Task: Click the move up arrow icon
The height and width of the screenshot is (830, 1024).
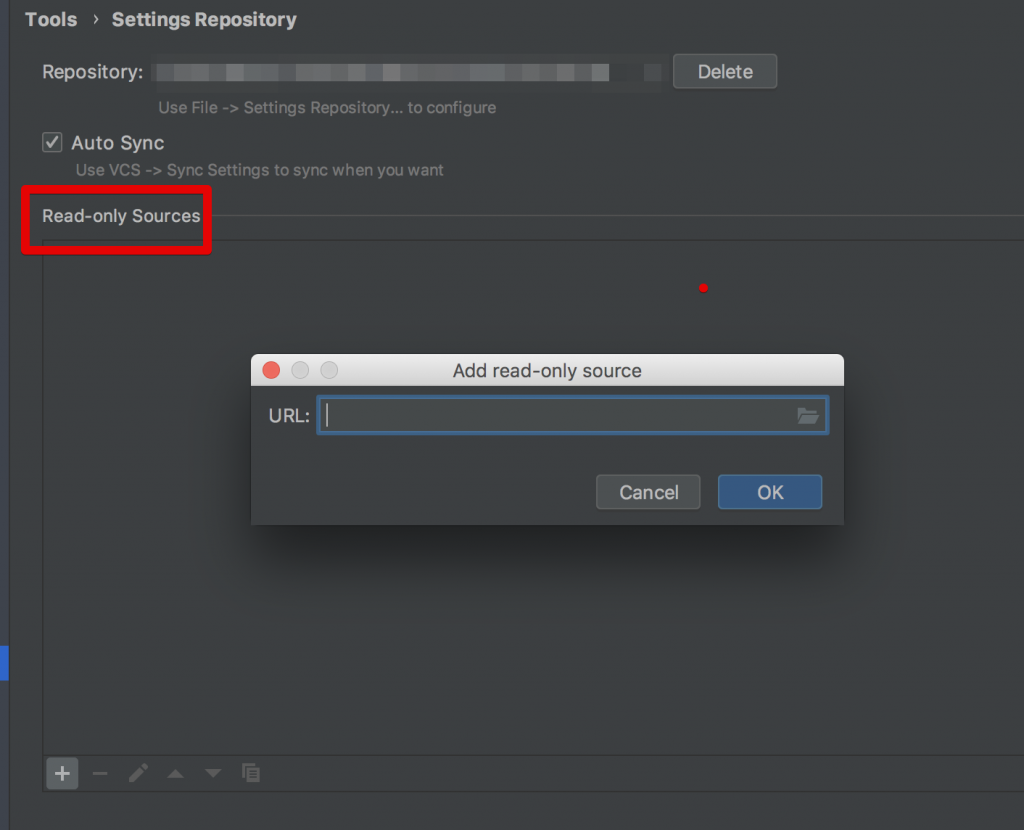Action: (x=175, y=773)
